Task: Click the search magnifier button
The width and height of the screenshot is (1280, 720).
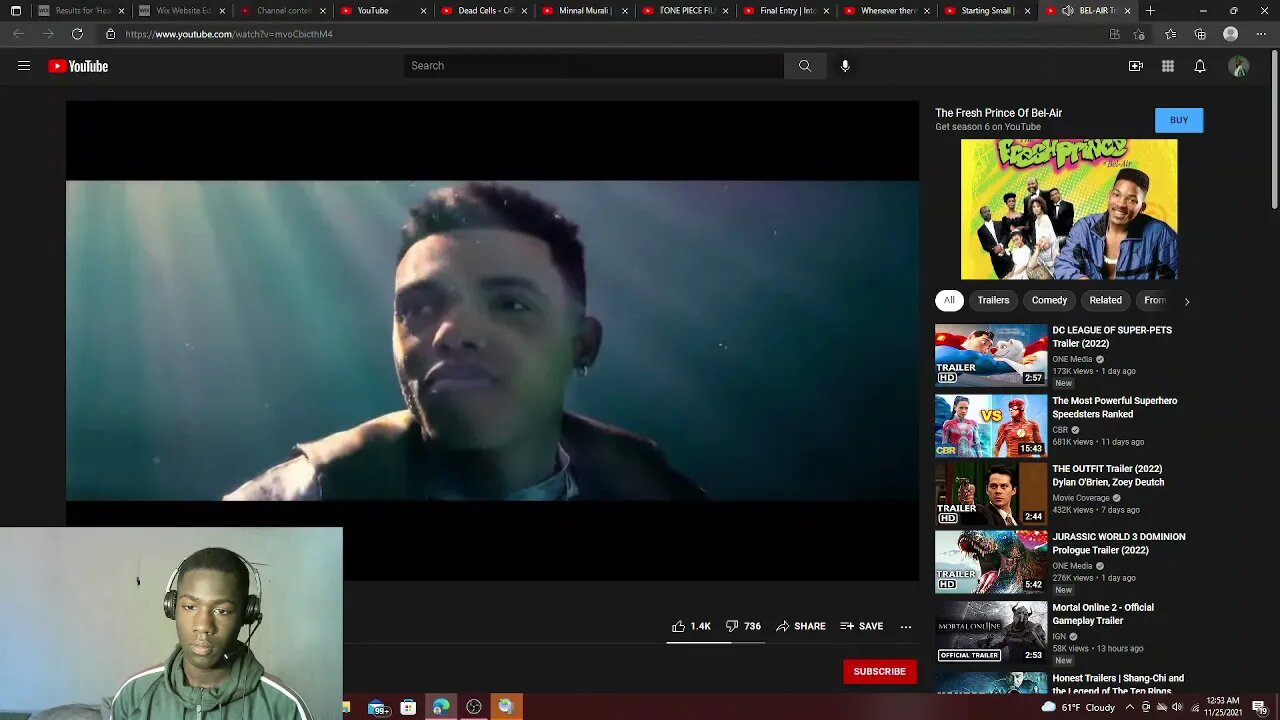Action: tap(804, 66)
